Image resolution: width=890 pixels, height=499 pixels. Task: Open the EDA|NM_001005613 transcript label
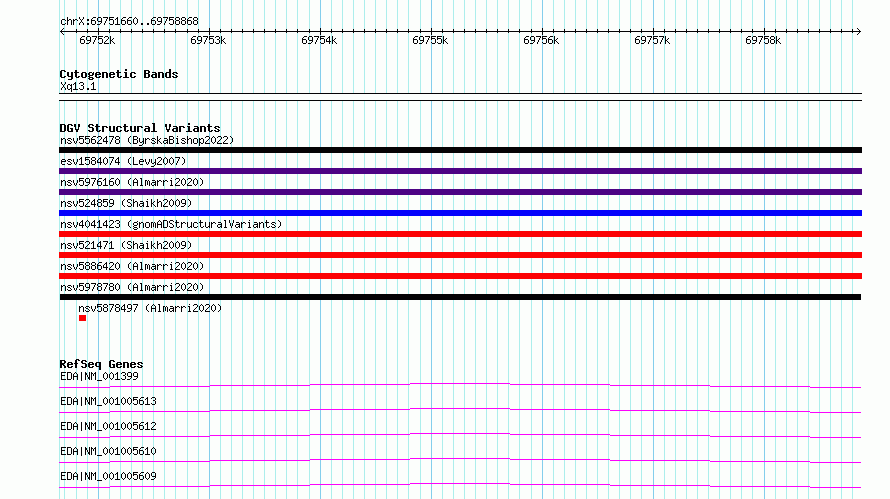click(108, 401)
